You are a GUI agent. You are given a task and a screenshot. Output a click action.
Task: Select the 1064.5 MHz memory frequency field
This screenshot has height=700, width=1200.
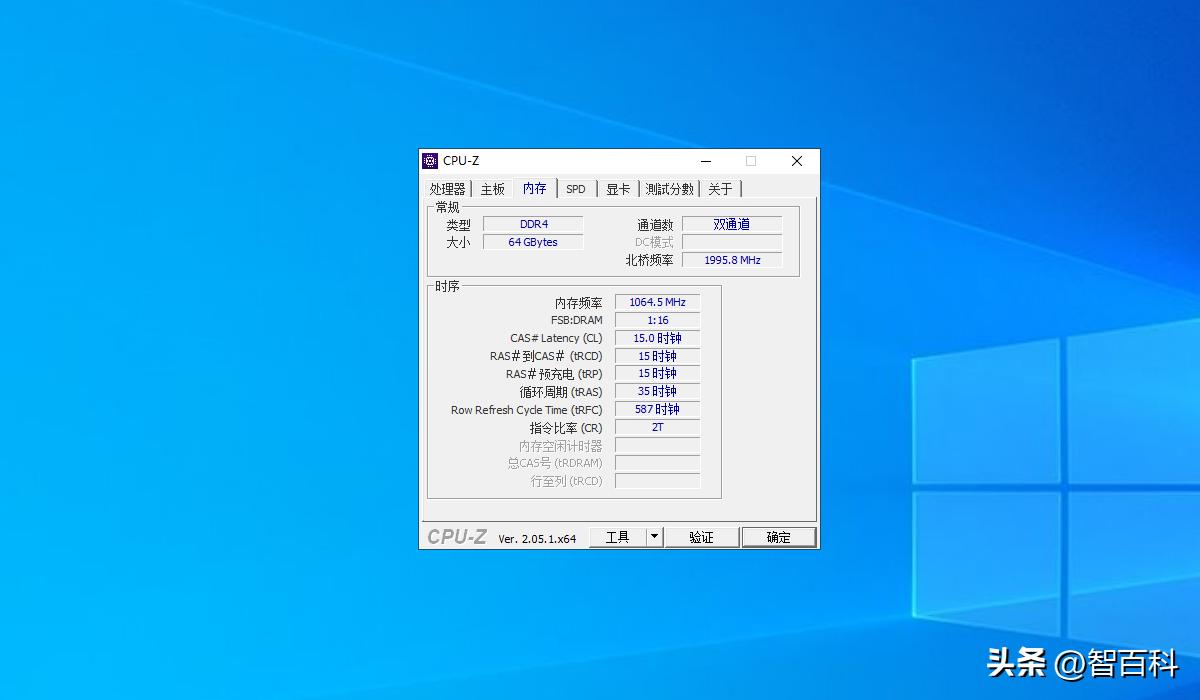[656, 301]
